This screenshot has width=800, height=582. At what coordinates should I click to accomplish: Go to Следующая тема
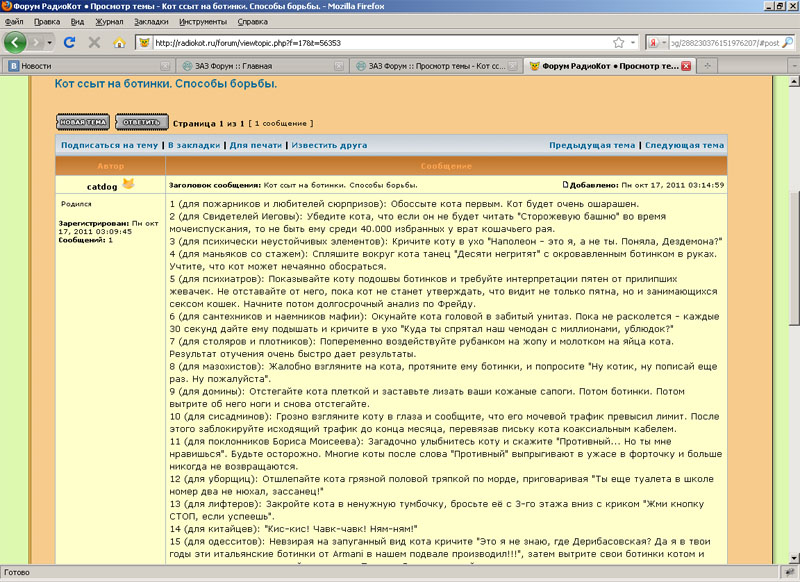pyautogui.click(x=685, y=145)
